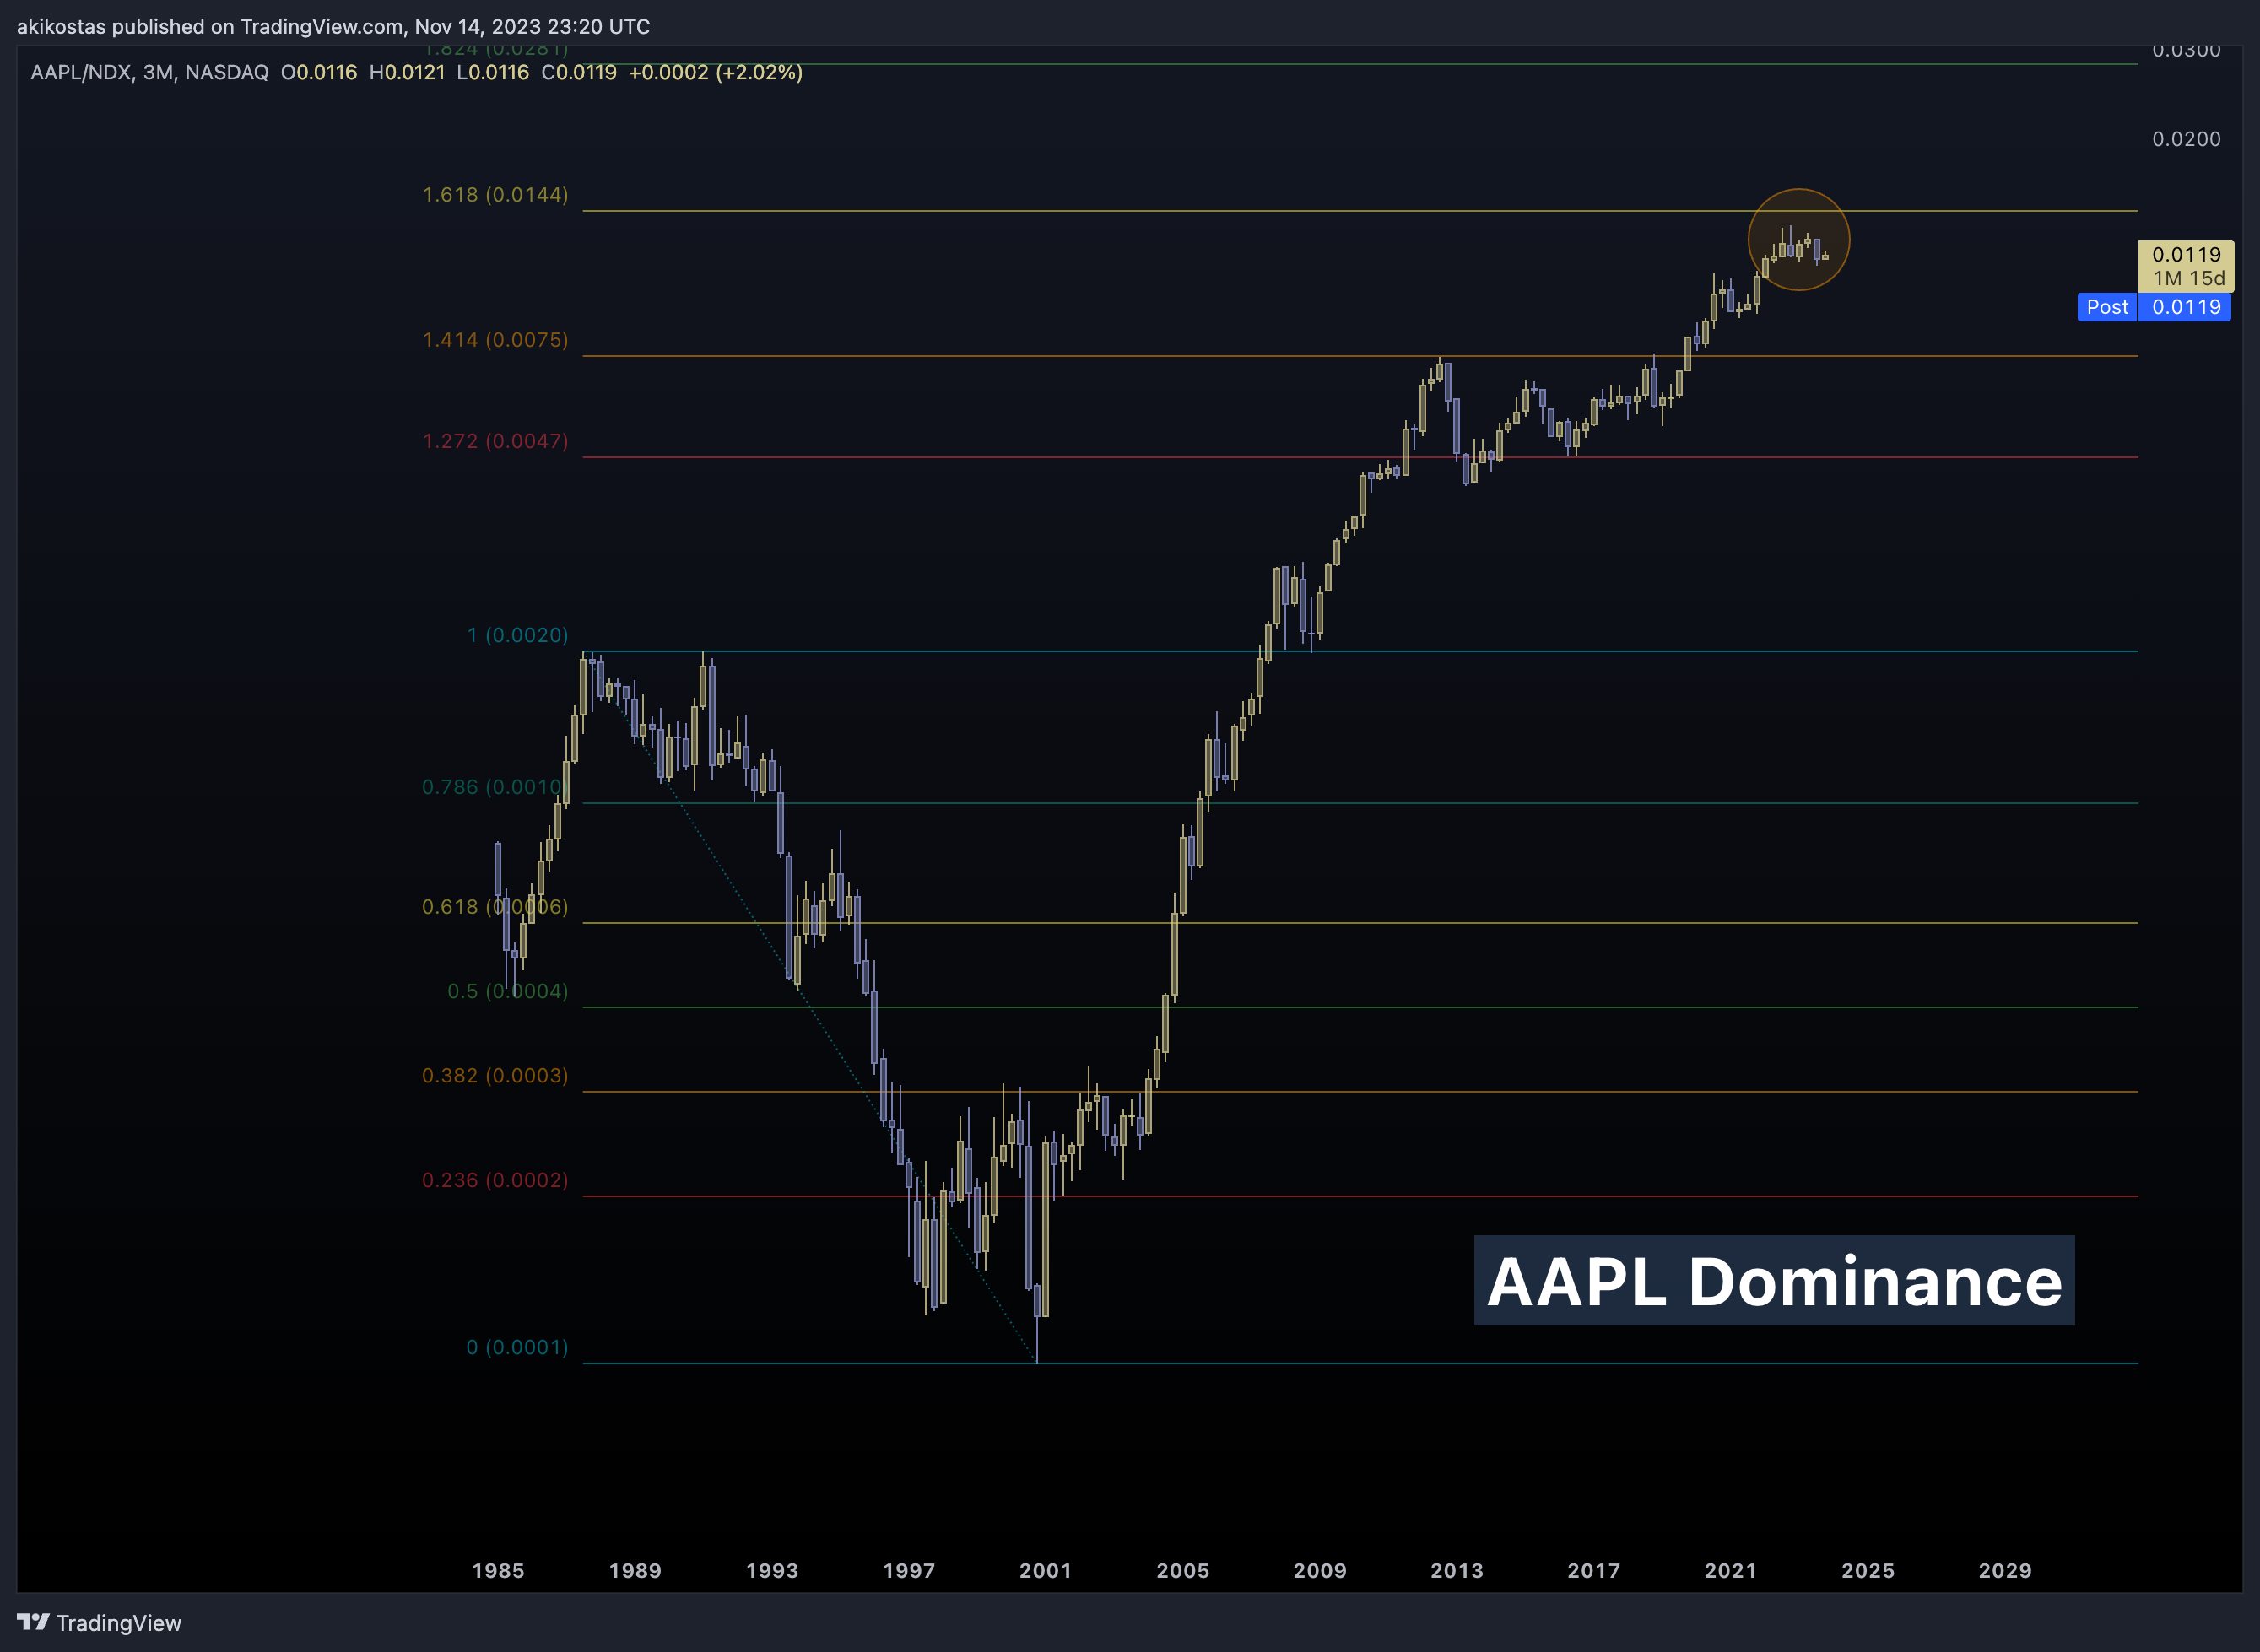Click the TradingView logo icon at bottom left
Viewport: 2260px width, 1652px height.
(x=33, y=1622)
